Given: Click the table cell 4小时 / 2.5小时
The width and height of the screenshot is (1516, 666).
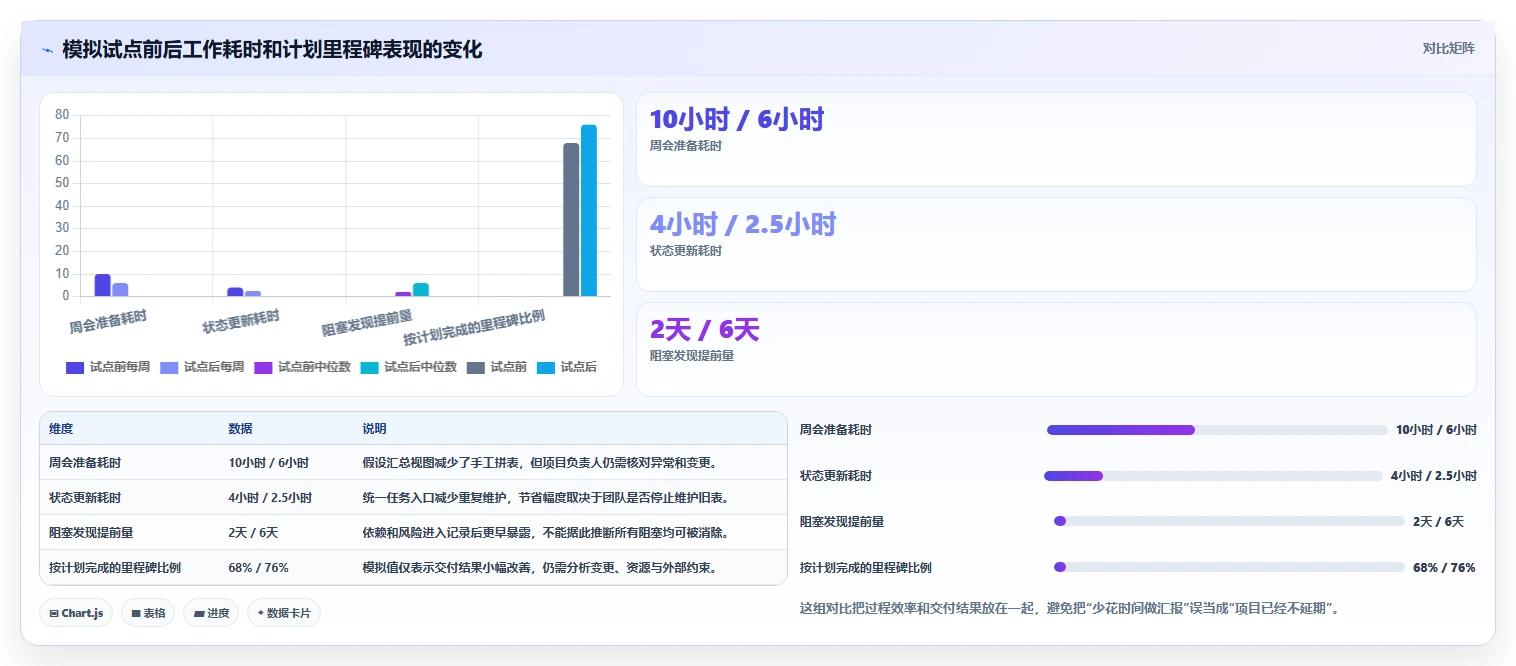Looking at the screenshot, I should click(x=270, y=497).
